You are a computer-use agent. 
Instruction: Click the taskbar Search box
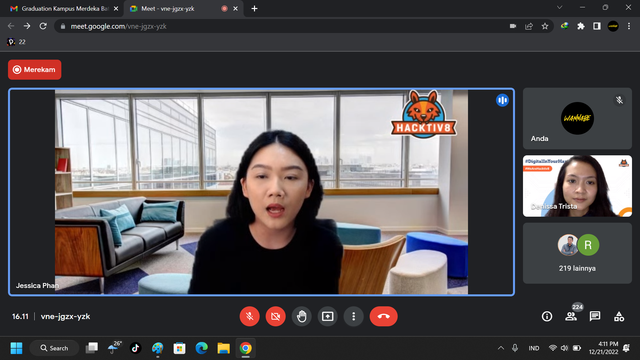tap(54, 348)
